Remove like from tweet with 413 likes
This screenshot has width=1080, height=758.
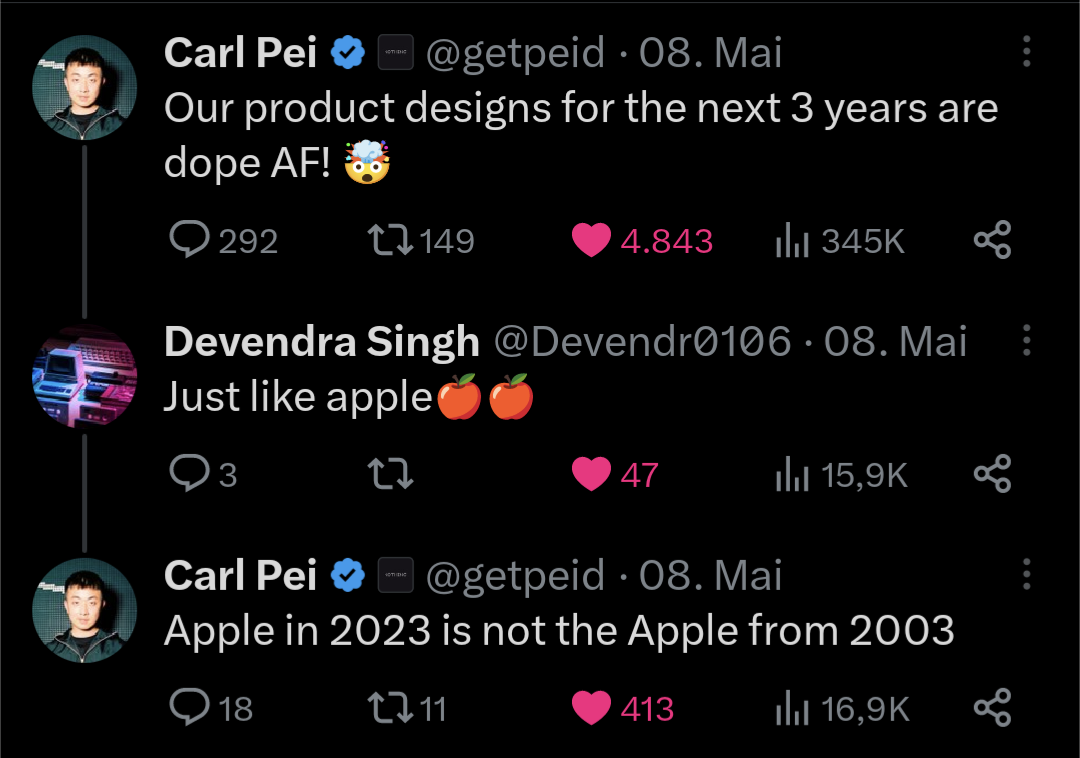pyautogui.click(x=591, y=708)
